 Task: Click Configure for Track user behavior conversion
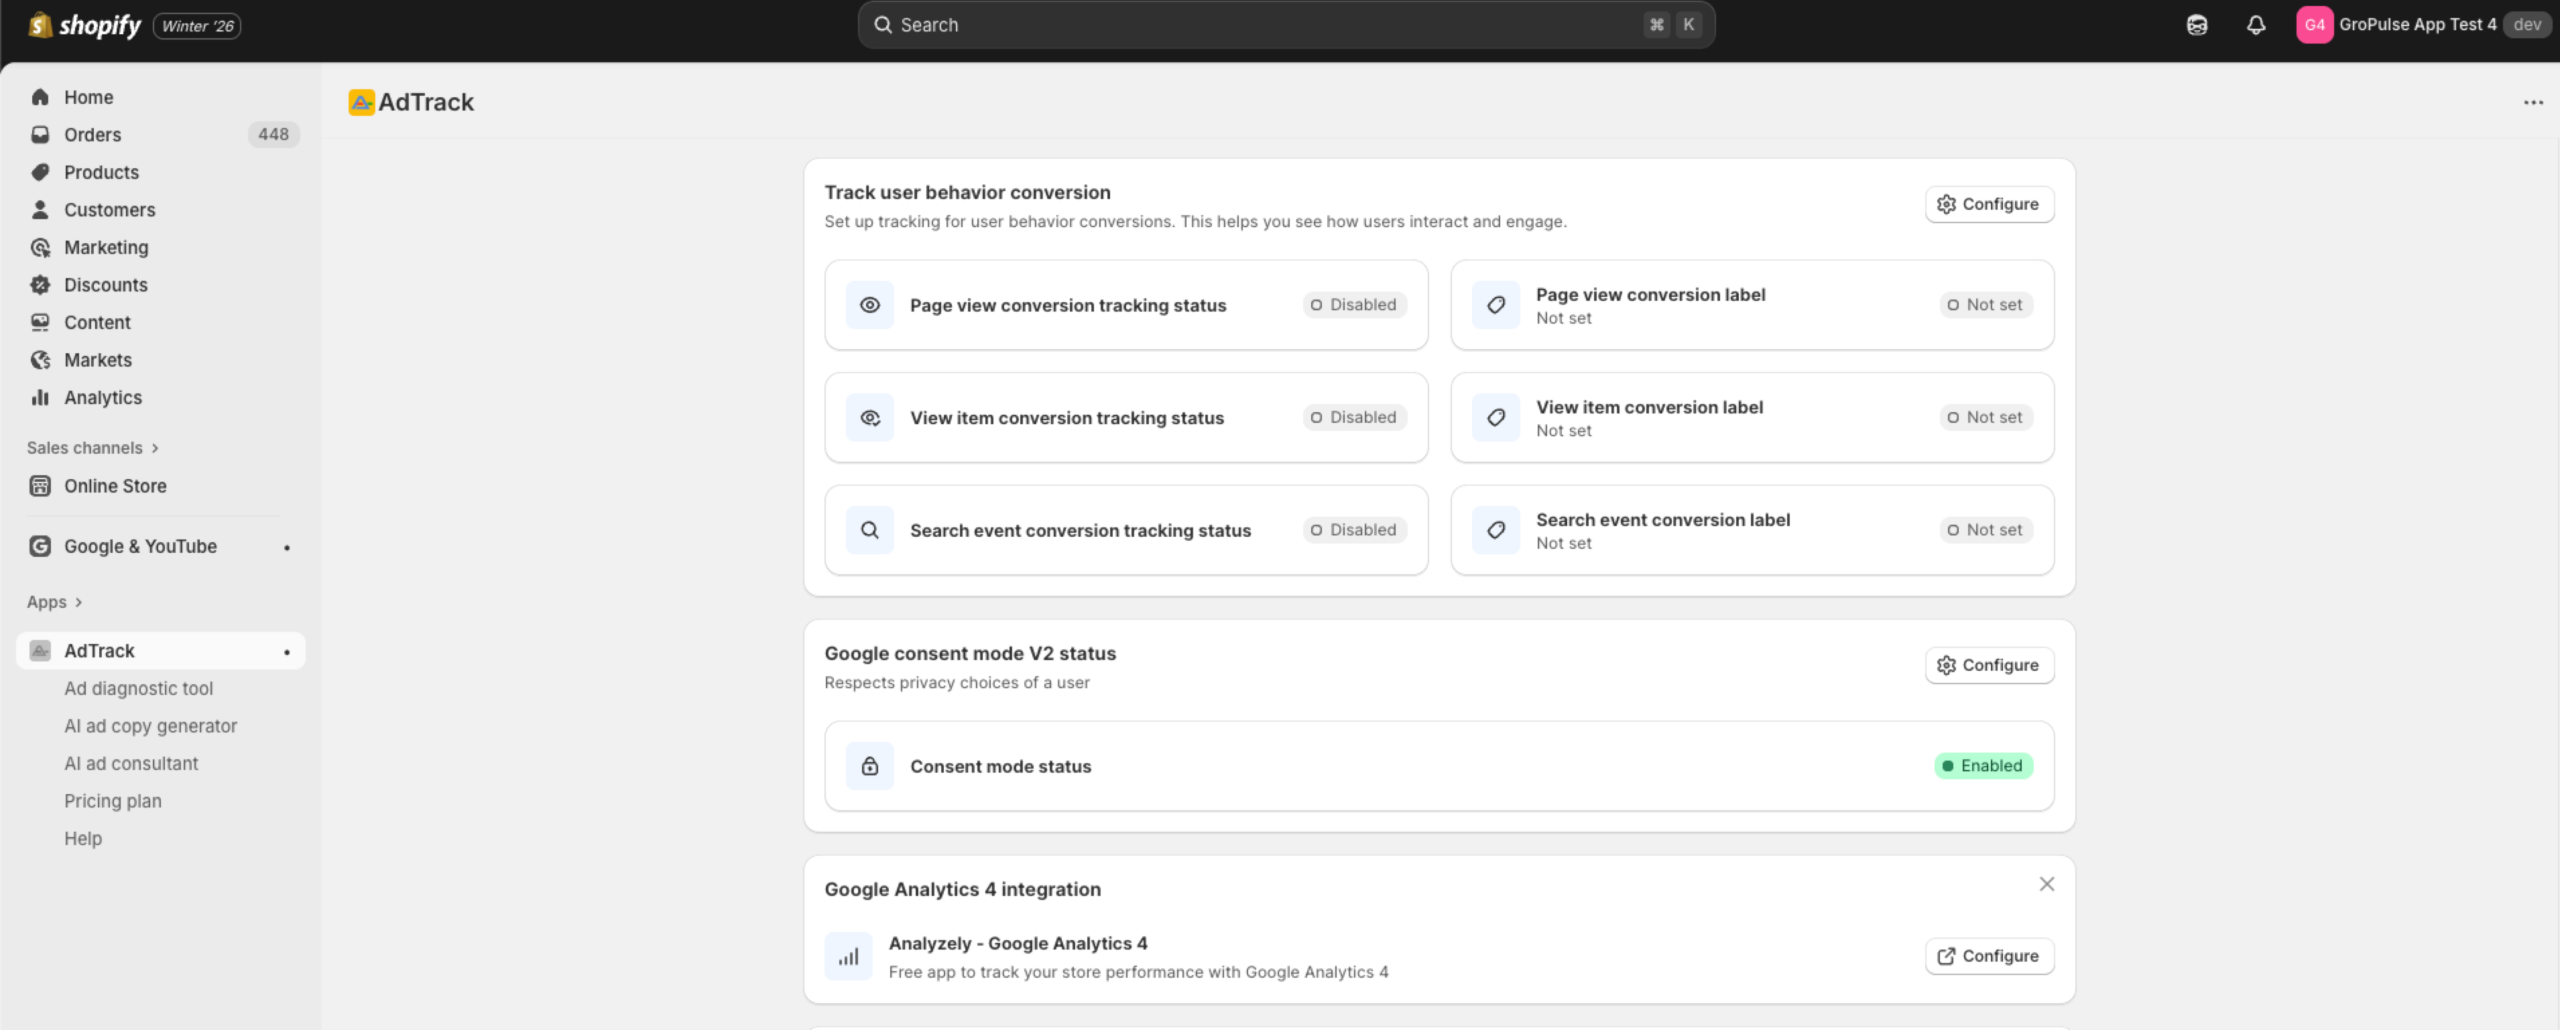click(x=1988, y=203)
